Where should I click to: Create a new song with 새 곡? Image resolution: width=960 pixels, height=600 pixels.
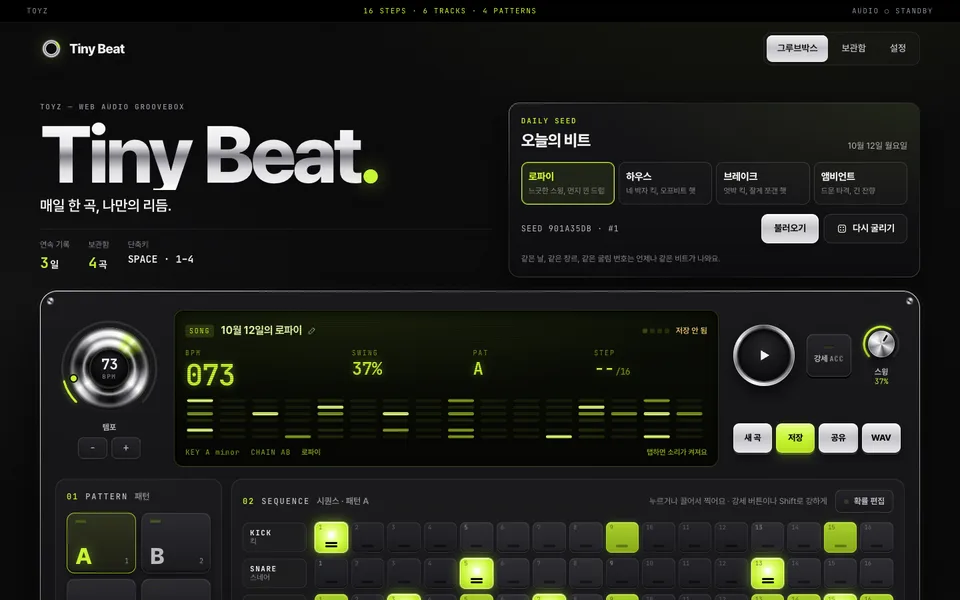752,438
